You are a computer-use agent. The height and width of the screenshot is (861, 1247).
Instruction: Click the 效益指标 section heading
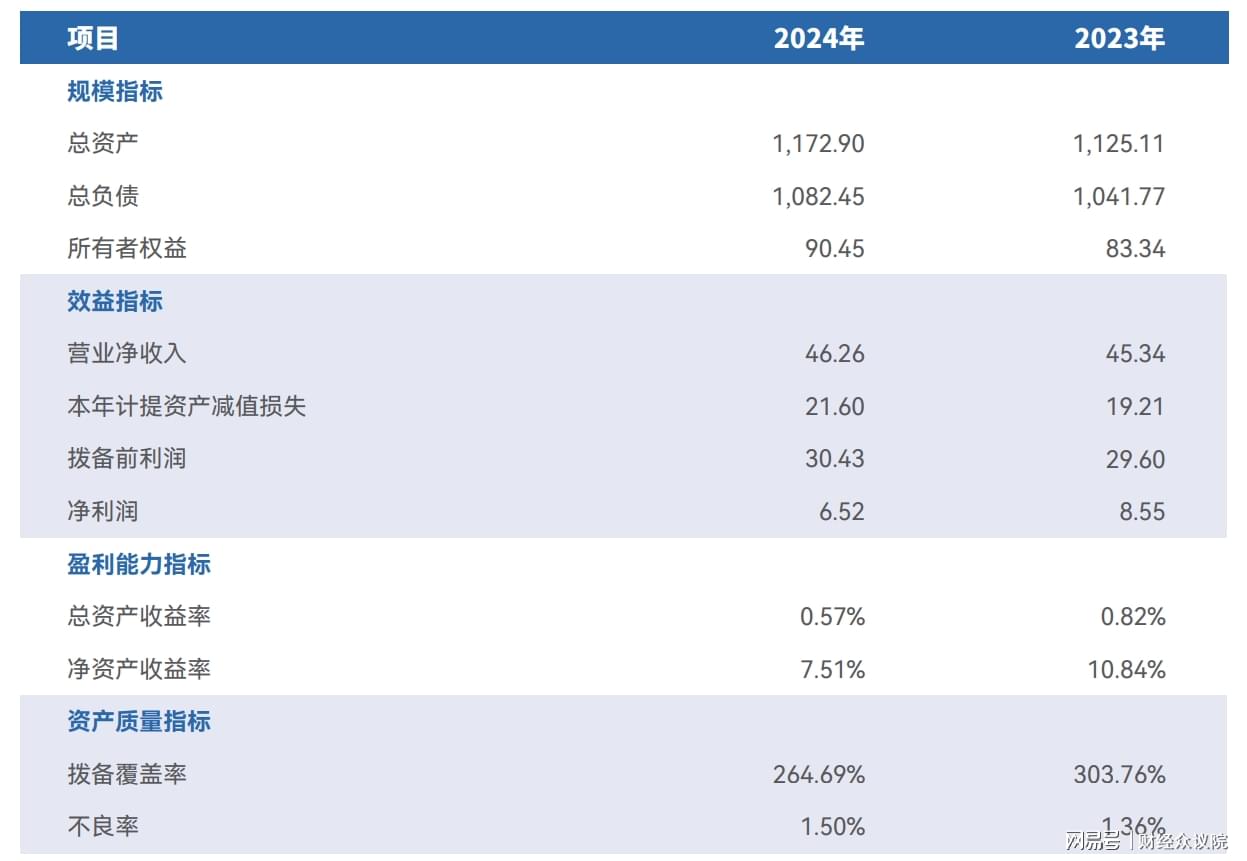(x=115, y=302)
